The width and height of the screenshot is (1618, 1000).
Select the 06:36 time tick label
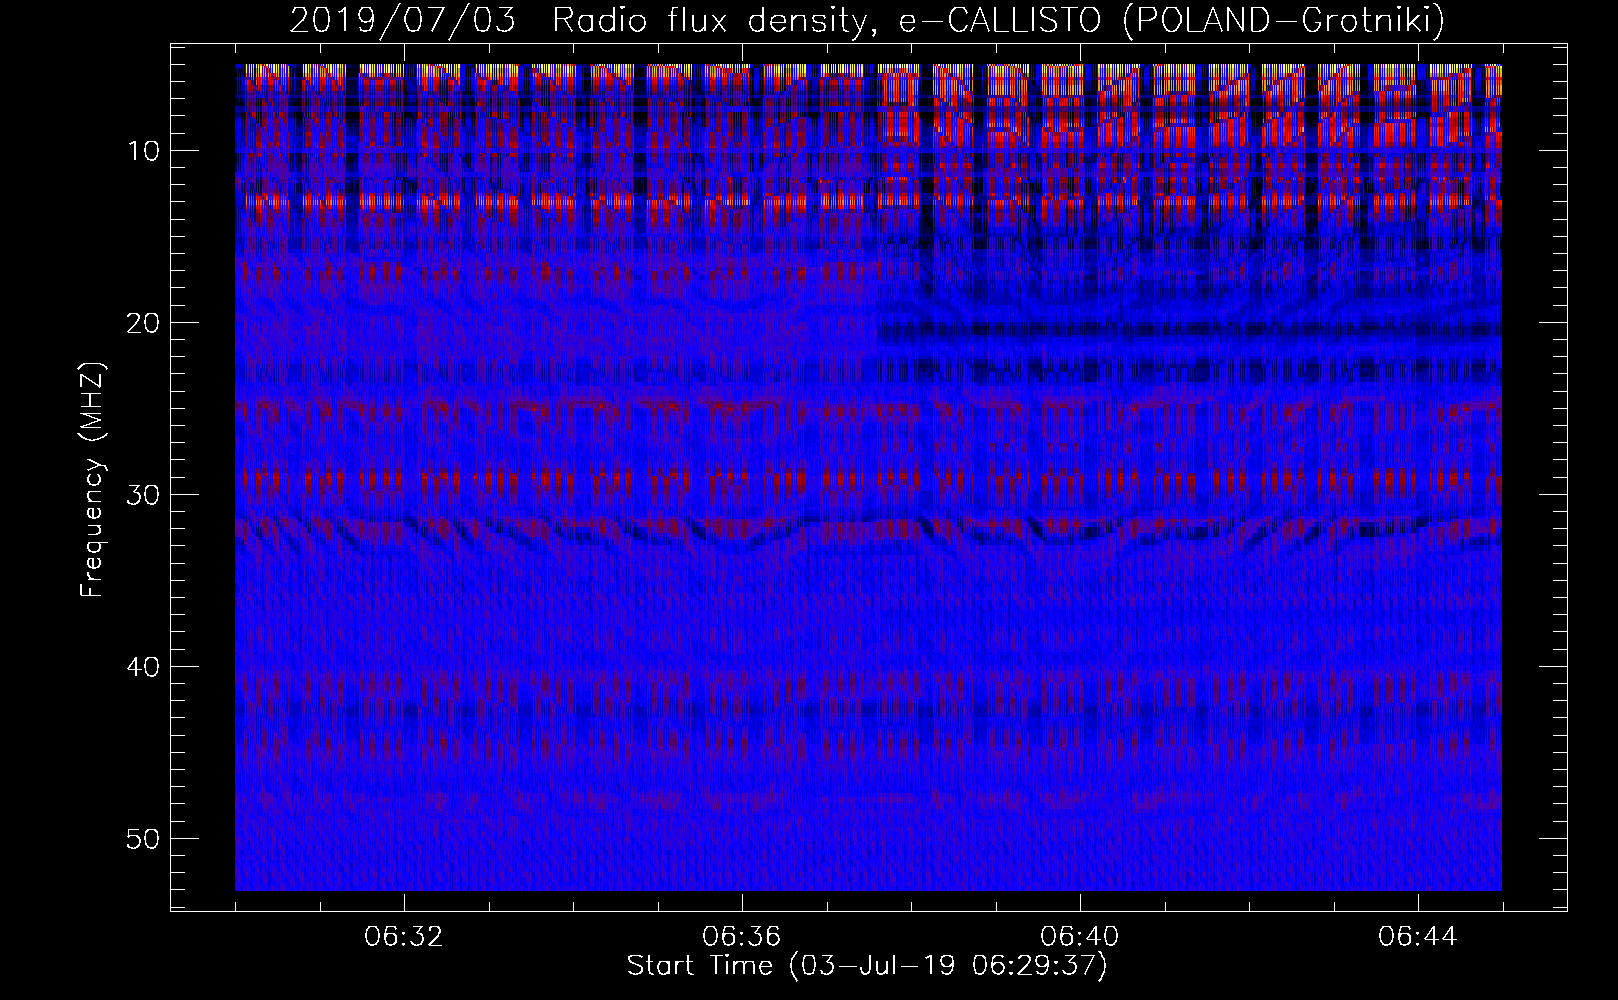tap(742, 937)
